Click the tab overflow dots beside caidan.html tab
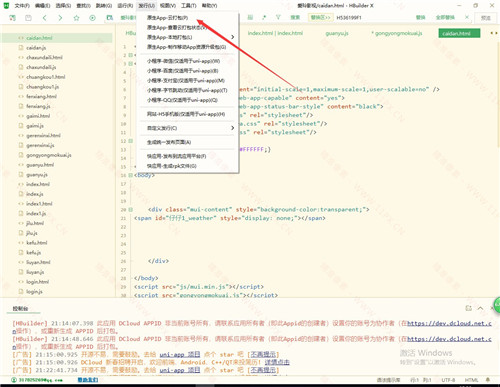Screen dimensions: 500x387 click(x=493, y=33)
